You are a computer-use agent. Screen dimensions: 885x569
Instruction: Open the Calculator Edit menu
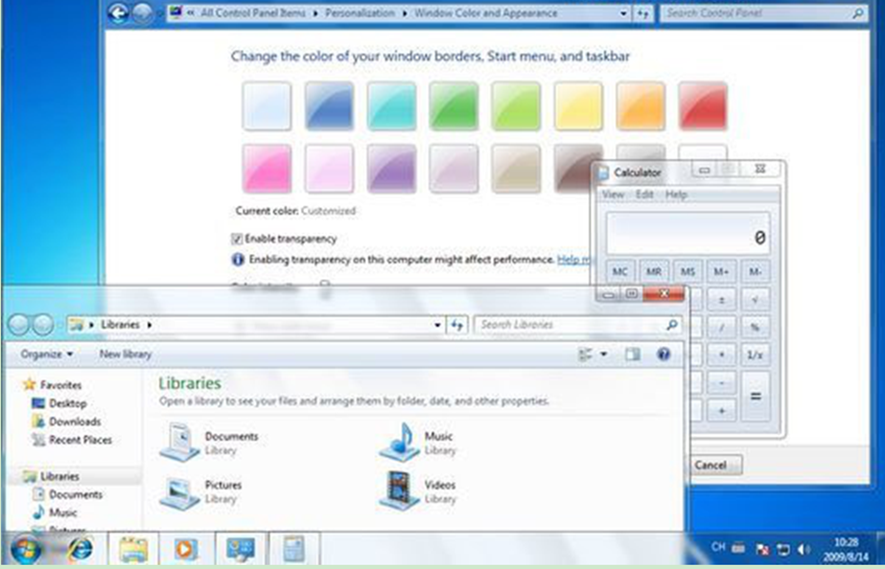(x=645, y=195)
